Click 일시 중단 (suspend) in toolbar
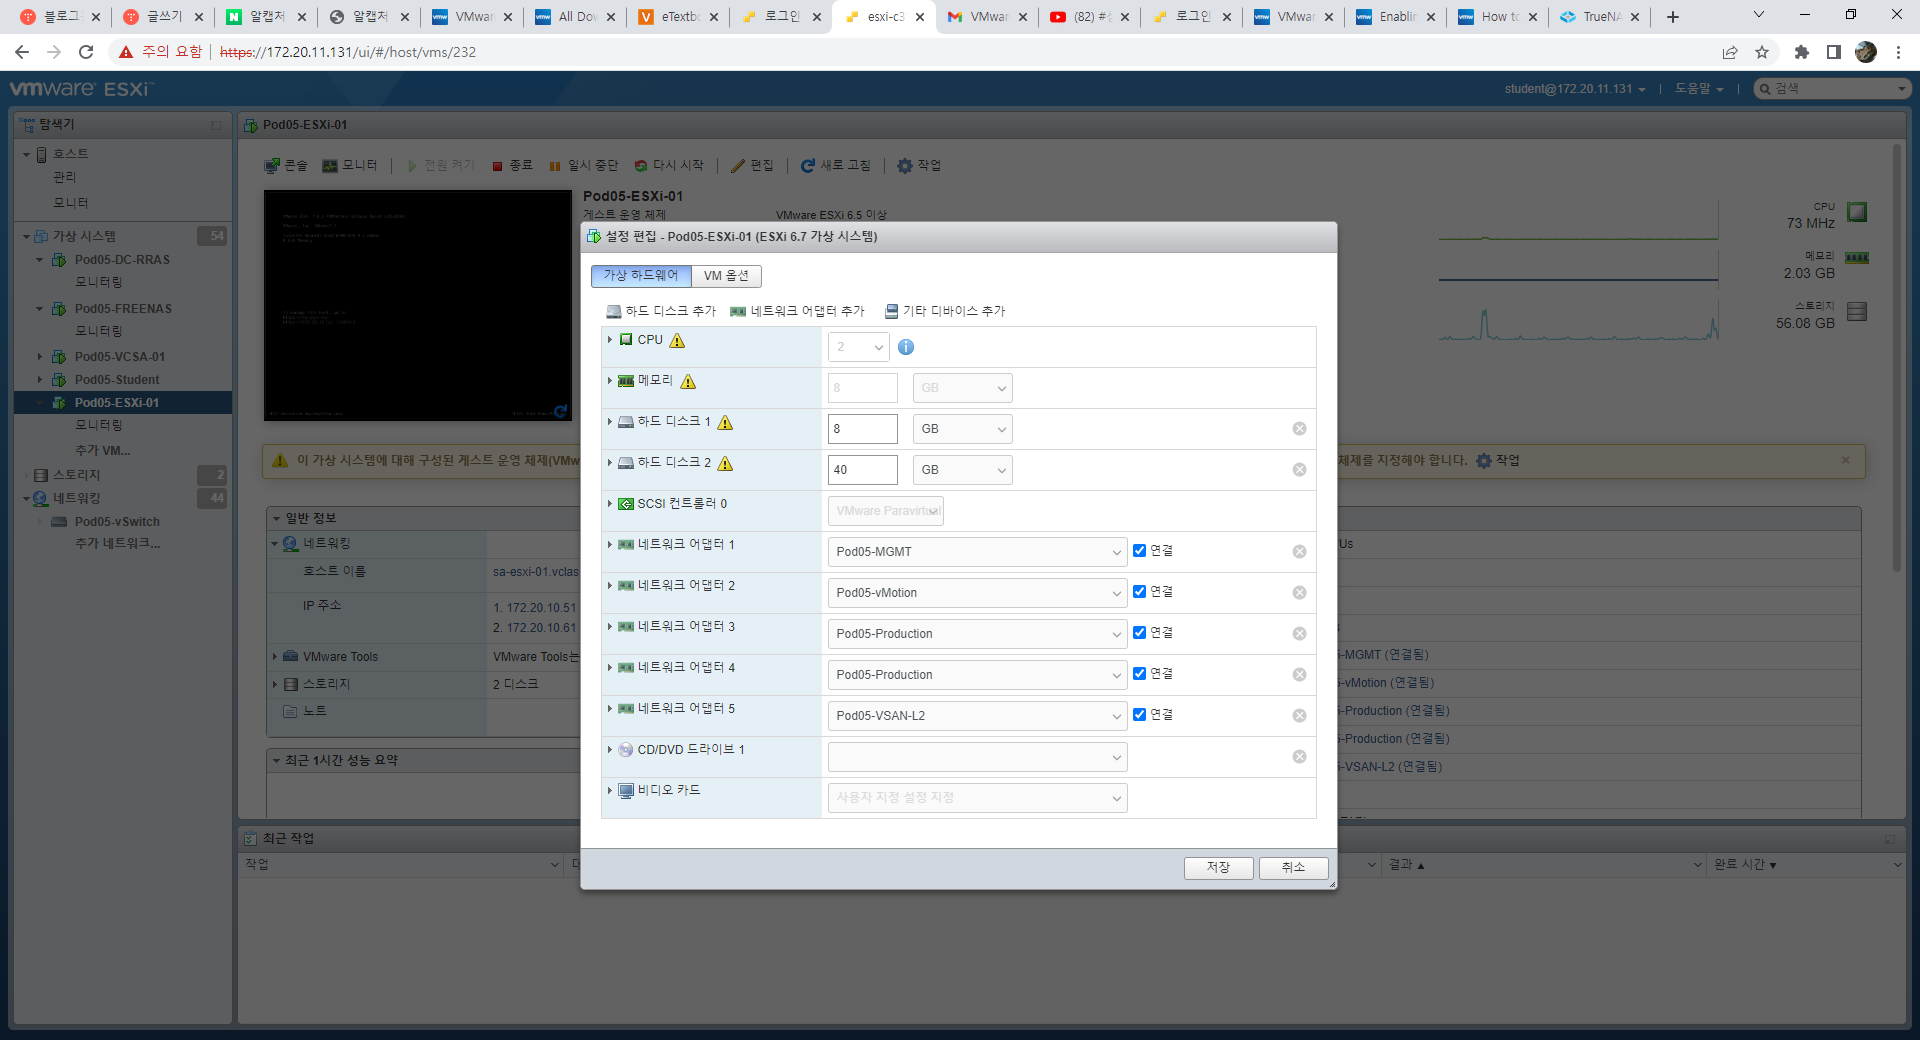The width and height of the screenshot is (1920, 1040). pos(584,166)
